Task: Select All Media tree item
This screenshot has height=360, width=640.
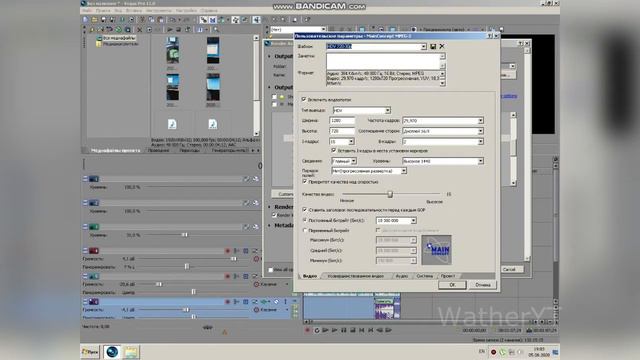Action: (x=119, y=38)
